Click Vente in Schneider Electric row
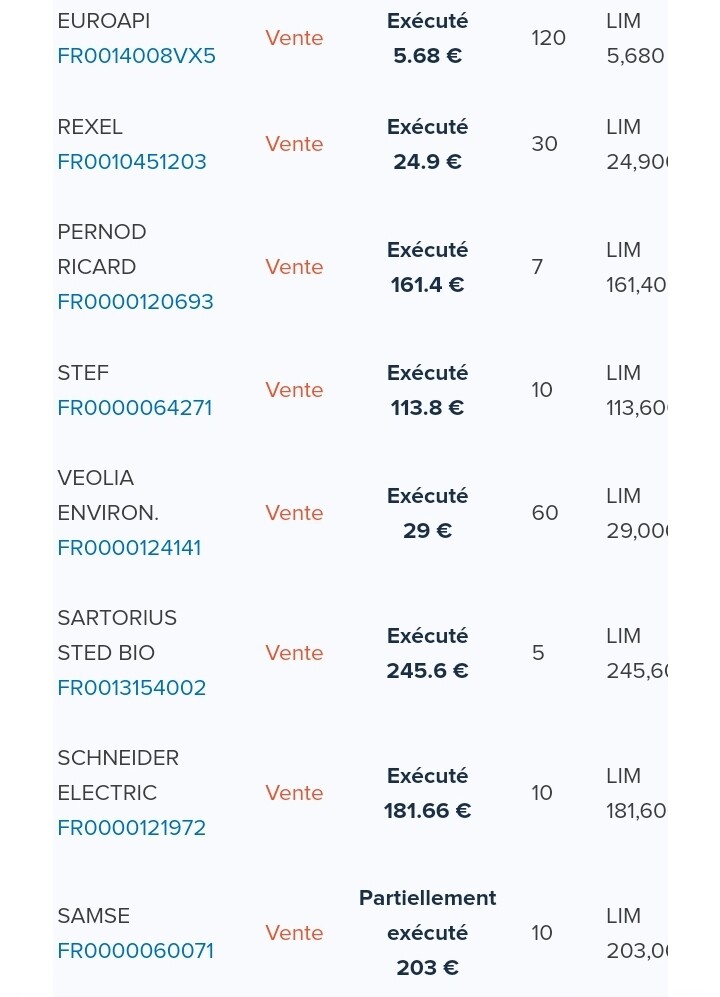720x997 pixels. pos(294,792)
